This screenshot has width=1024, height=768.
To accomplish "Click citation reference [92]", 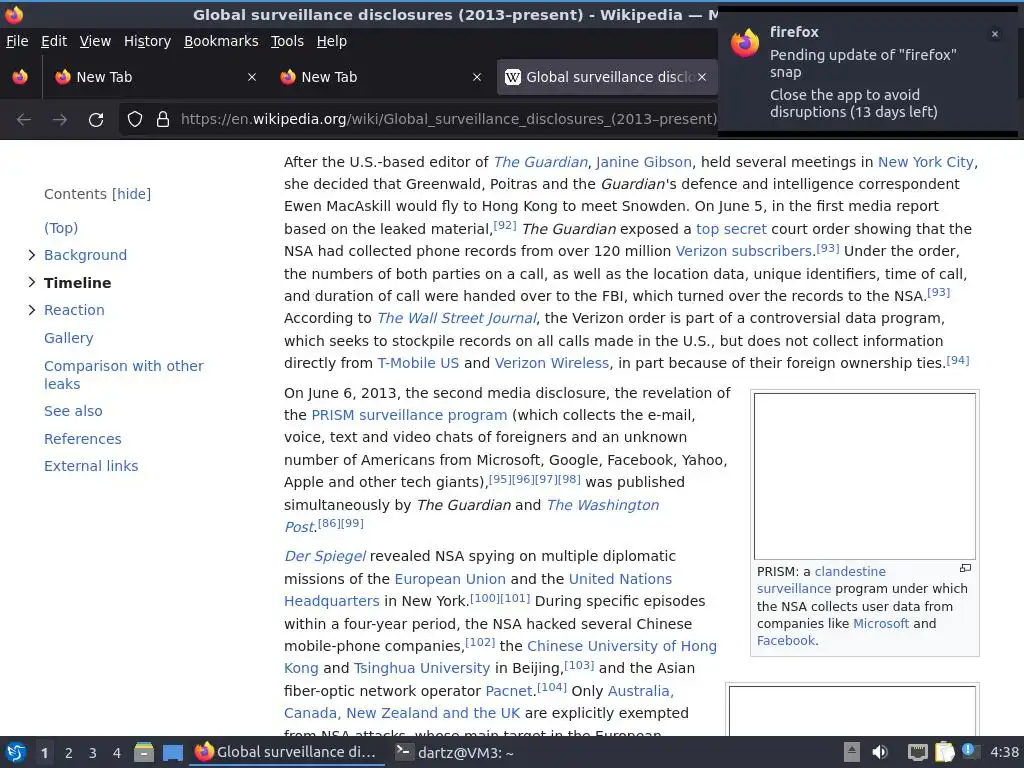I will coord(505,225).
